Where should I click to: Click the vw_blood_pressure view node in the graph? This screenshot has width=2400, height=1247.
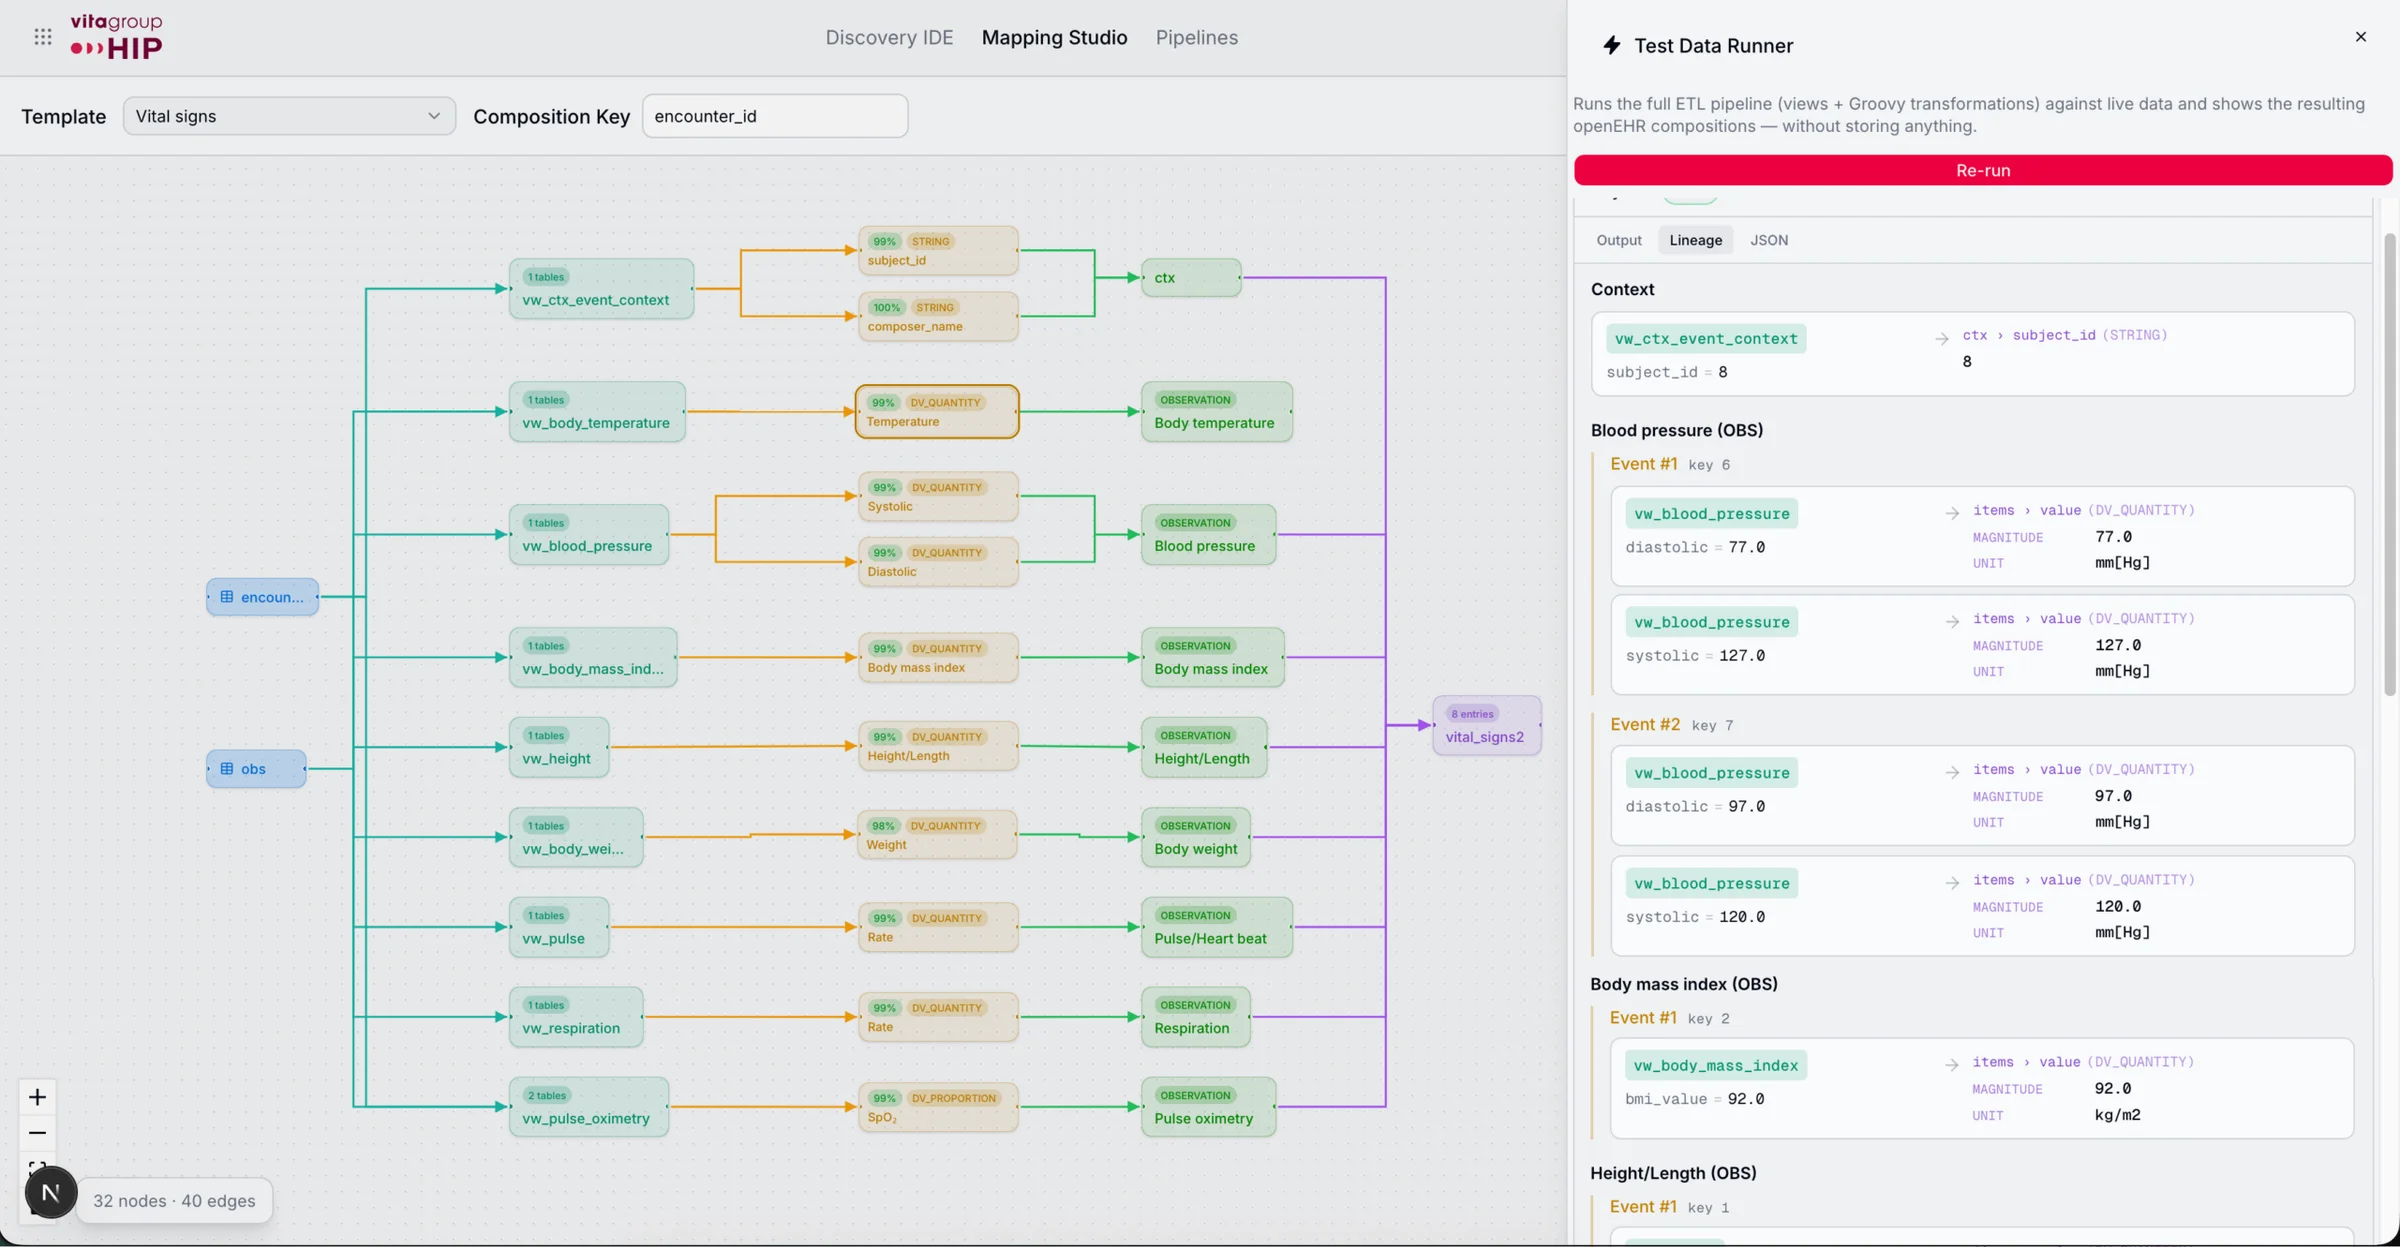[x=589, y=535]
